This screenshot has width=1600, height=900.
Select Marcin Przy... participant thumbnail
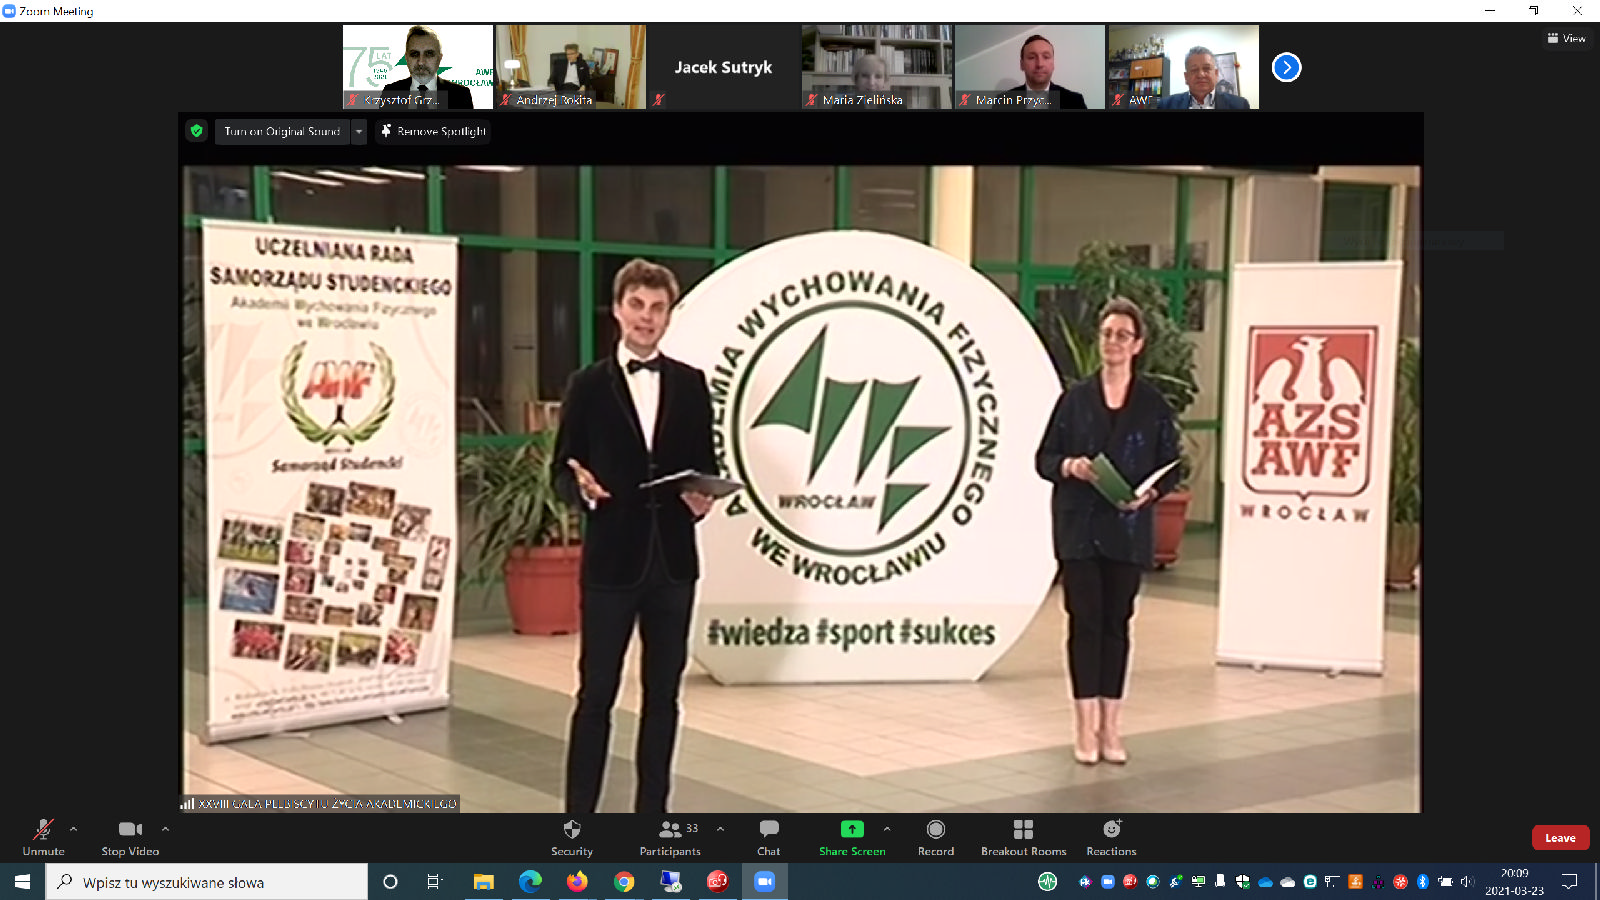tap(1030, 67)
